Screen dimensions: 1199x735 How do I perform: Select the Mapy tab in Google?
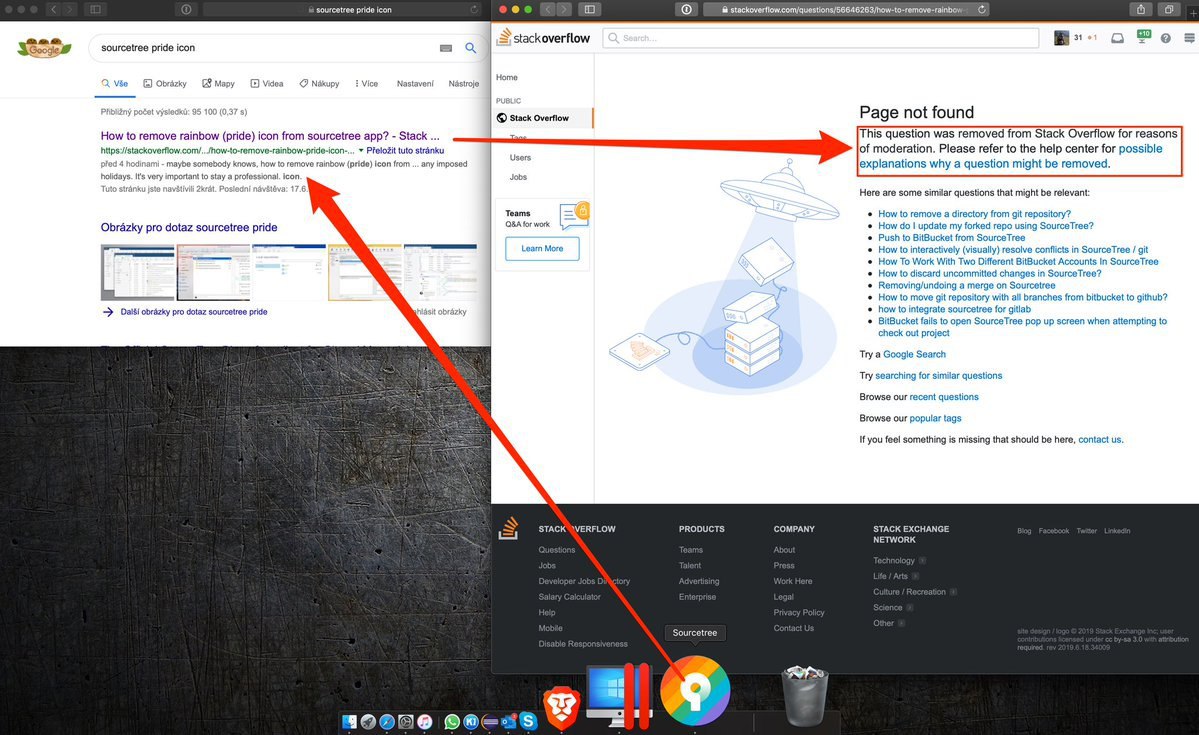pyautogui.click(x=219, y=83)
